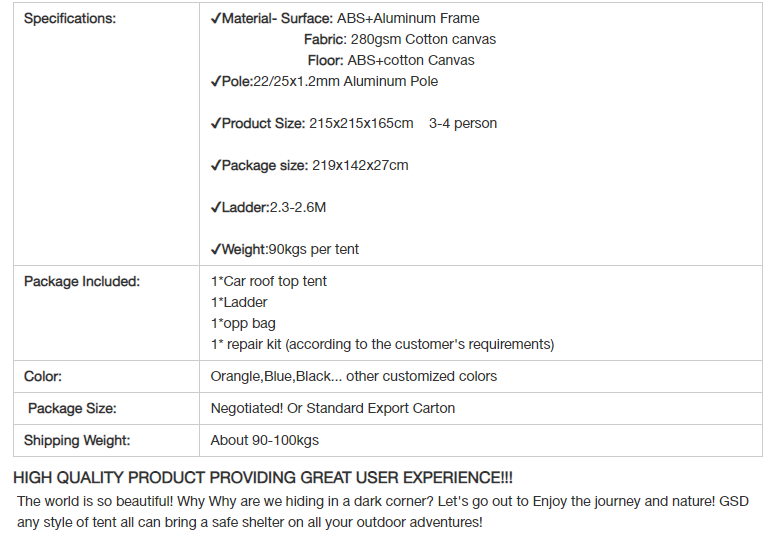
Task: Click Negotiated! Or Standard Export Carton text
Action: point(333,409)
